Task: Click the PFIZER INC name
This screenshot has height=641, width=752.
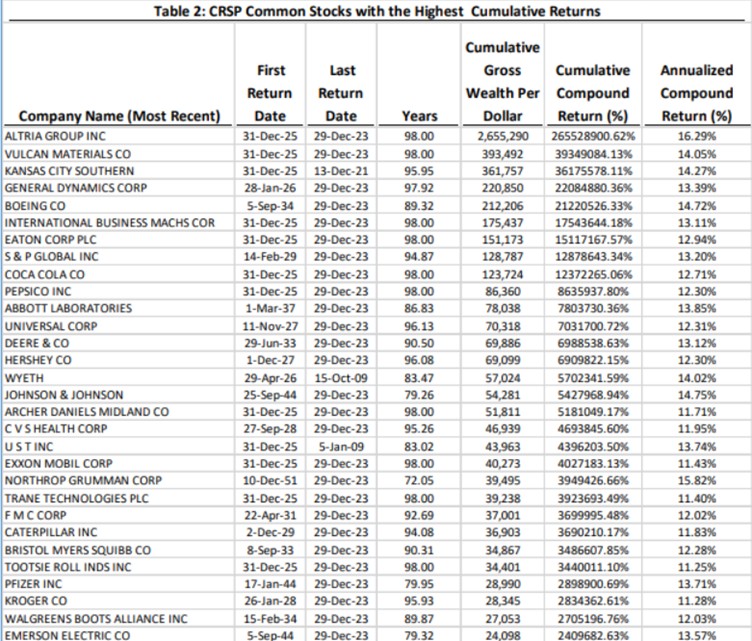Action: pyautogui.click(x=33, y=584)
